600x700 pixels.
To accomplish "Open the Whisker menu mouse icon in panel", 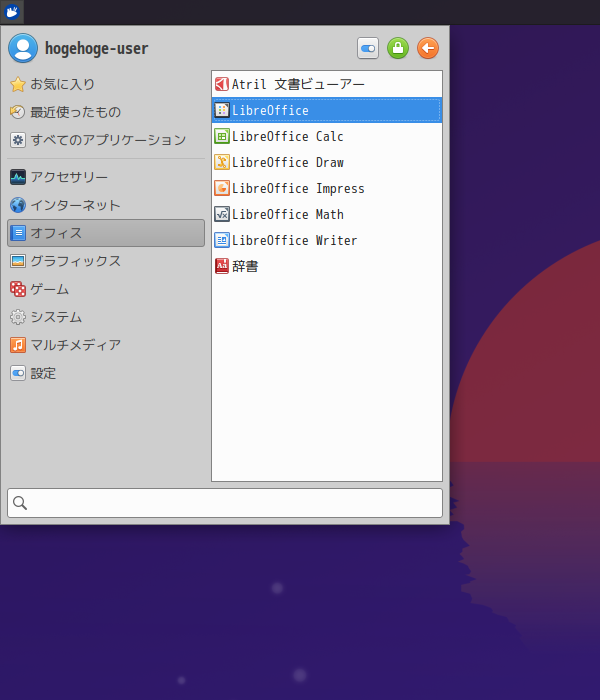I will pyautogui.click(x=12, y=12).
